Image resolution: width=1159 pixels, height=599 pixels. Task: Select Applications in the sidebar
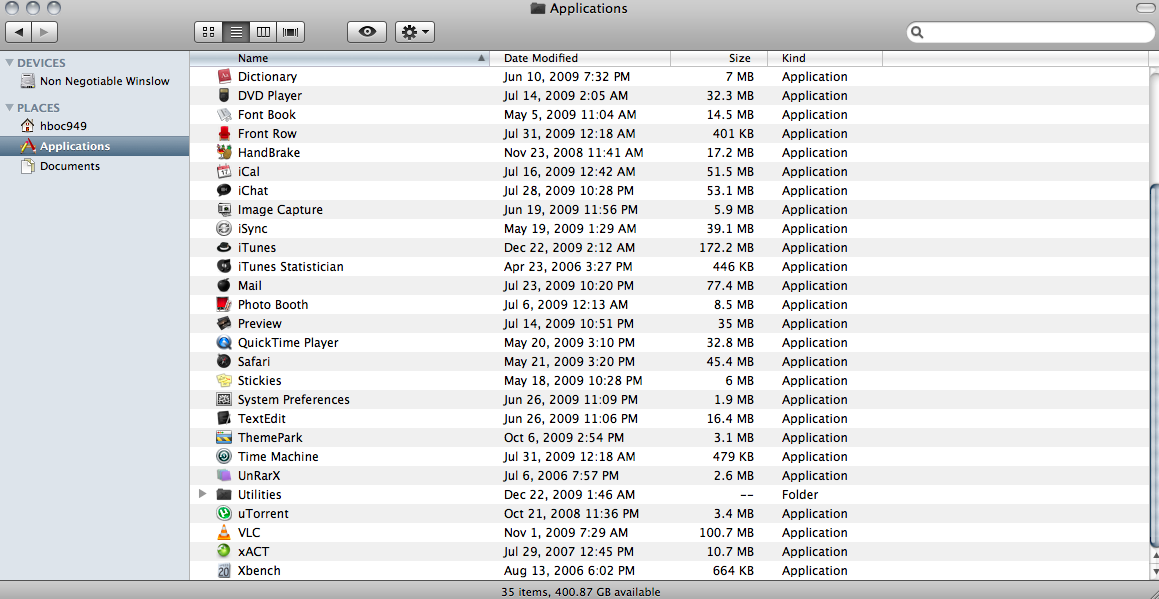tap(95, 146)
